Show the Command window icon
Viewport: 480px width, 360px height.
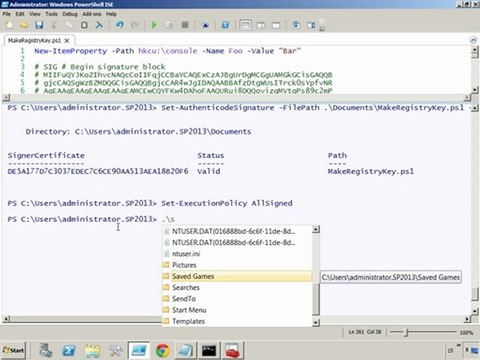296,25
